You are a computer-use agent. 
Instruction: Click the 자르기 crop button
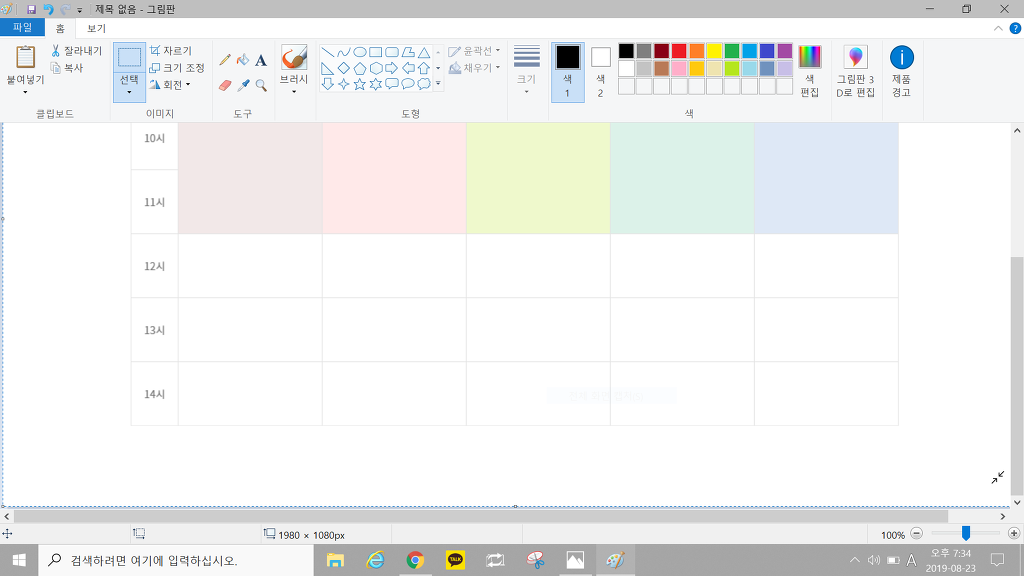170,51
